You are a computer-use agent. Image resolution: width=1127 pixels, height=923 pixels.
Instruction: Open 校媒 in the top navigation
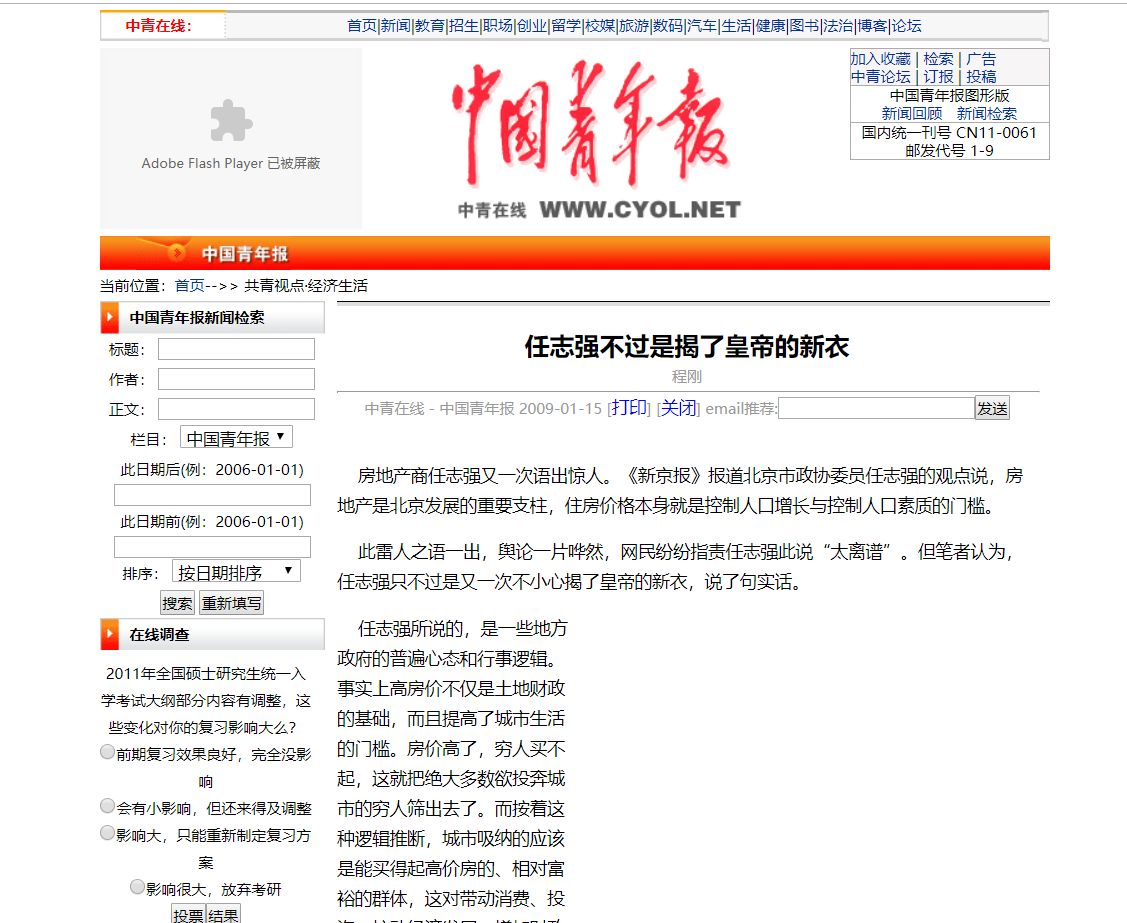(600, 26)
